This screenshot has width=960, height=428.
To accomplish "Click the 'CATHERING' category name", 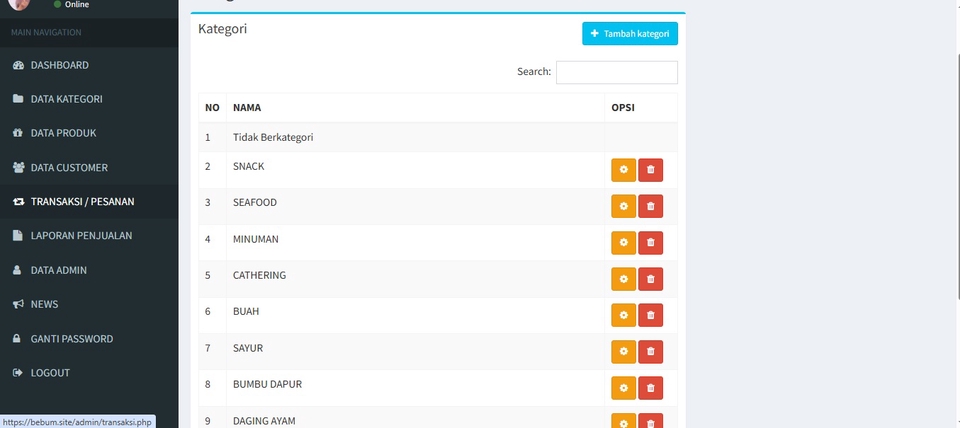I will pos(259,275).
